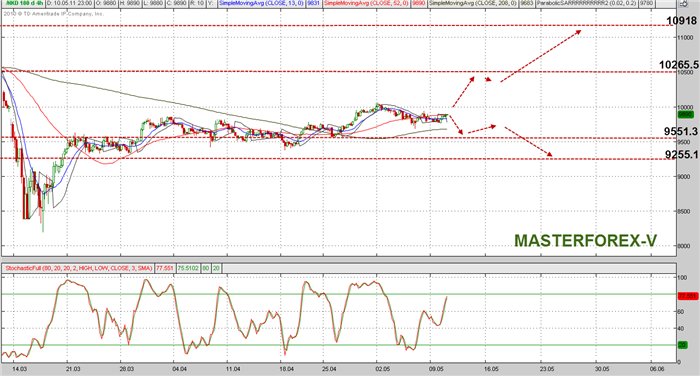
Task: Click the date field D: 10.05.11 23:00
Action: tap(70, 4)
